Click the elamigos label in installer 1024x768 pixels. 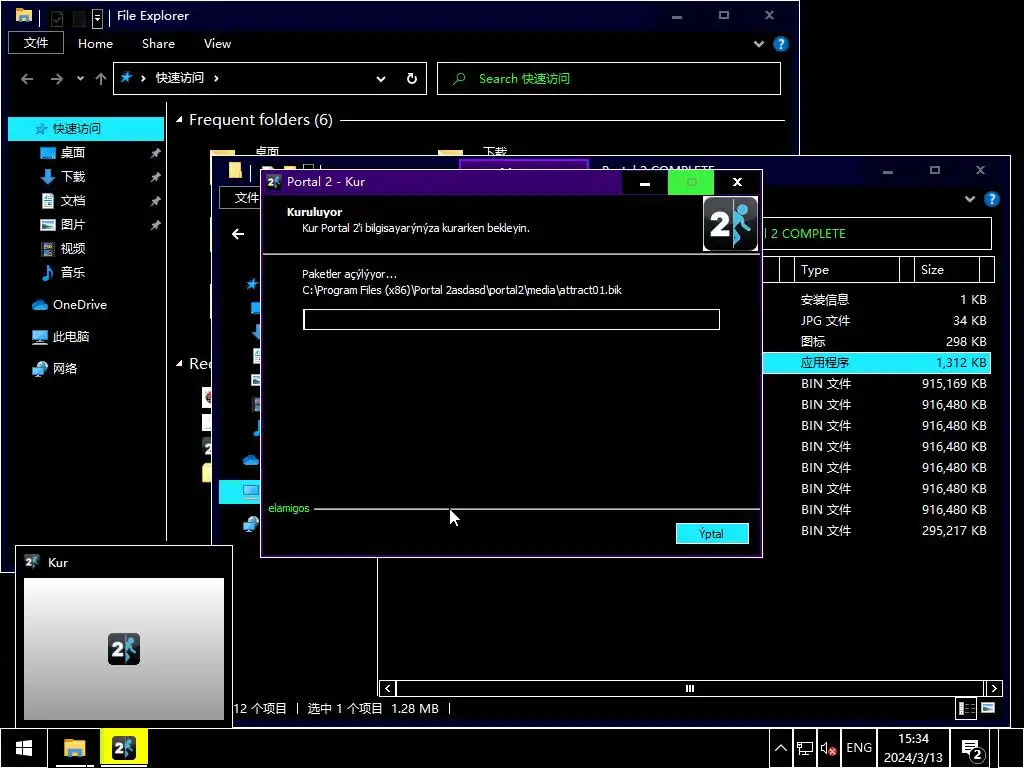click(289, 508)
